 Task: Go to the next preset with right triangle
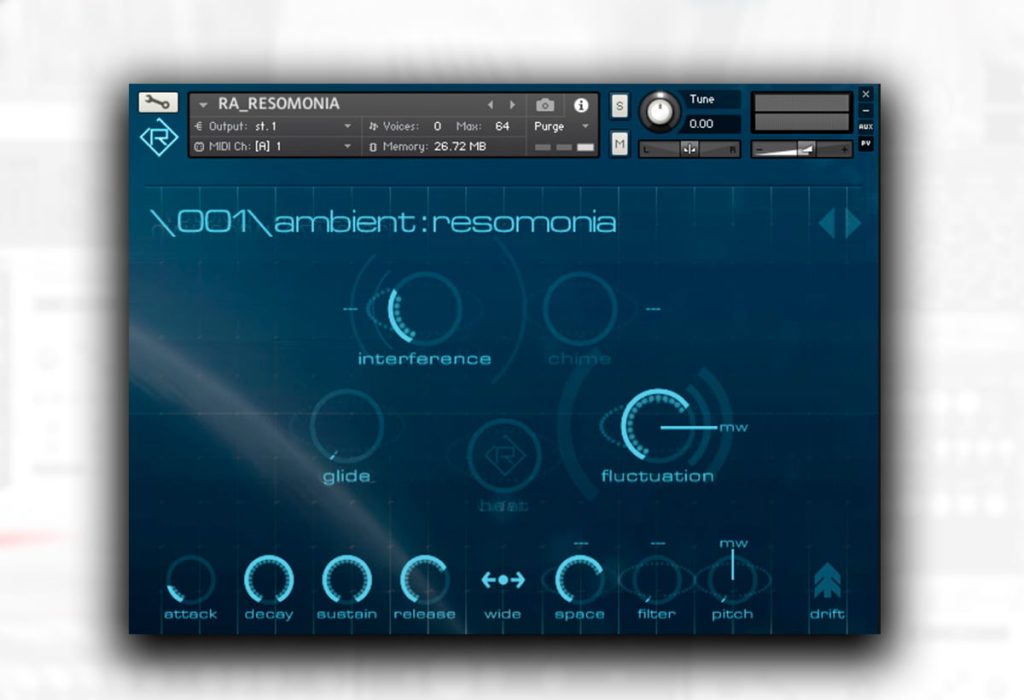853,223
